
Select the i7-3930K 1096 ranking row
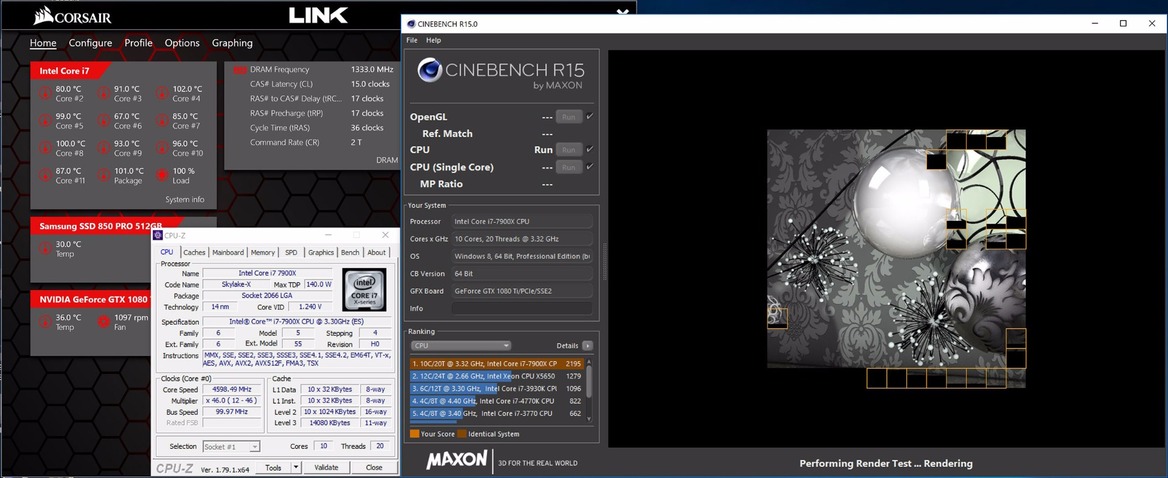(497, 389)
